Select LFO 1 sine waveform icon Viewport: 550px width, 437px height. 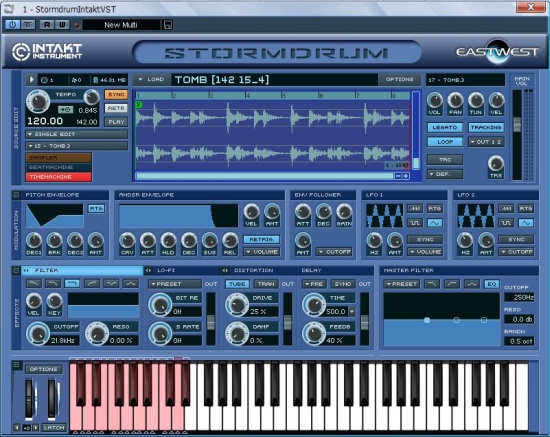pos(435,223)
